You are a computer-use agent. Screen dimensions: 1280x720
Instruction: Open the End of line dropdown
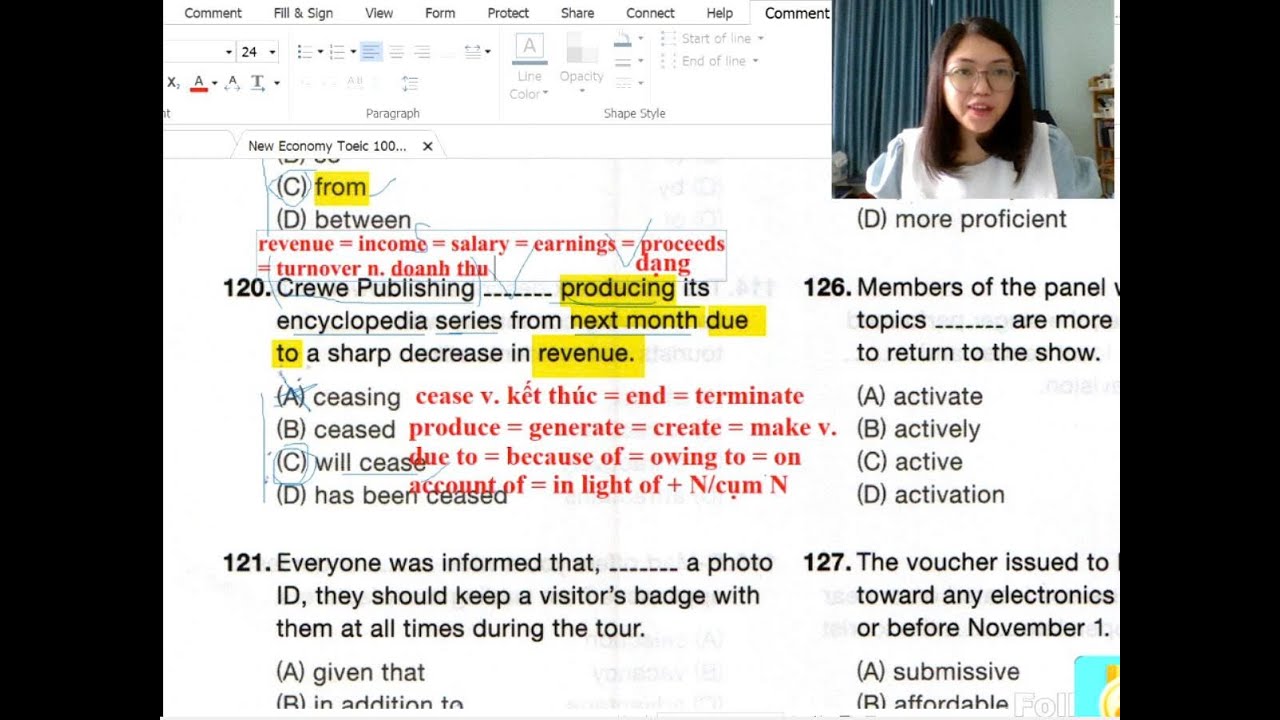click(x=754, y=61)
